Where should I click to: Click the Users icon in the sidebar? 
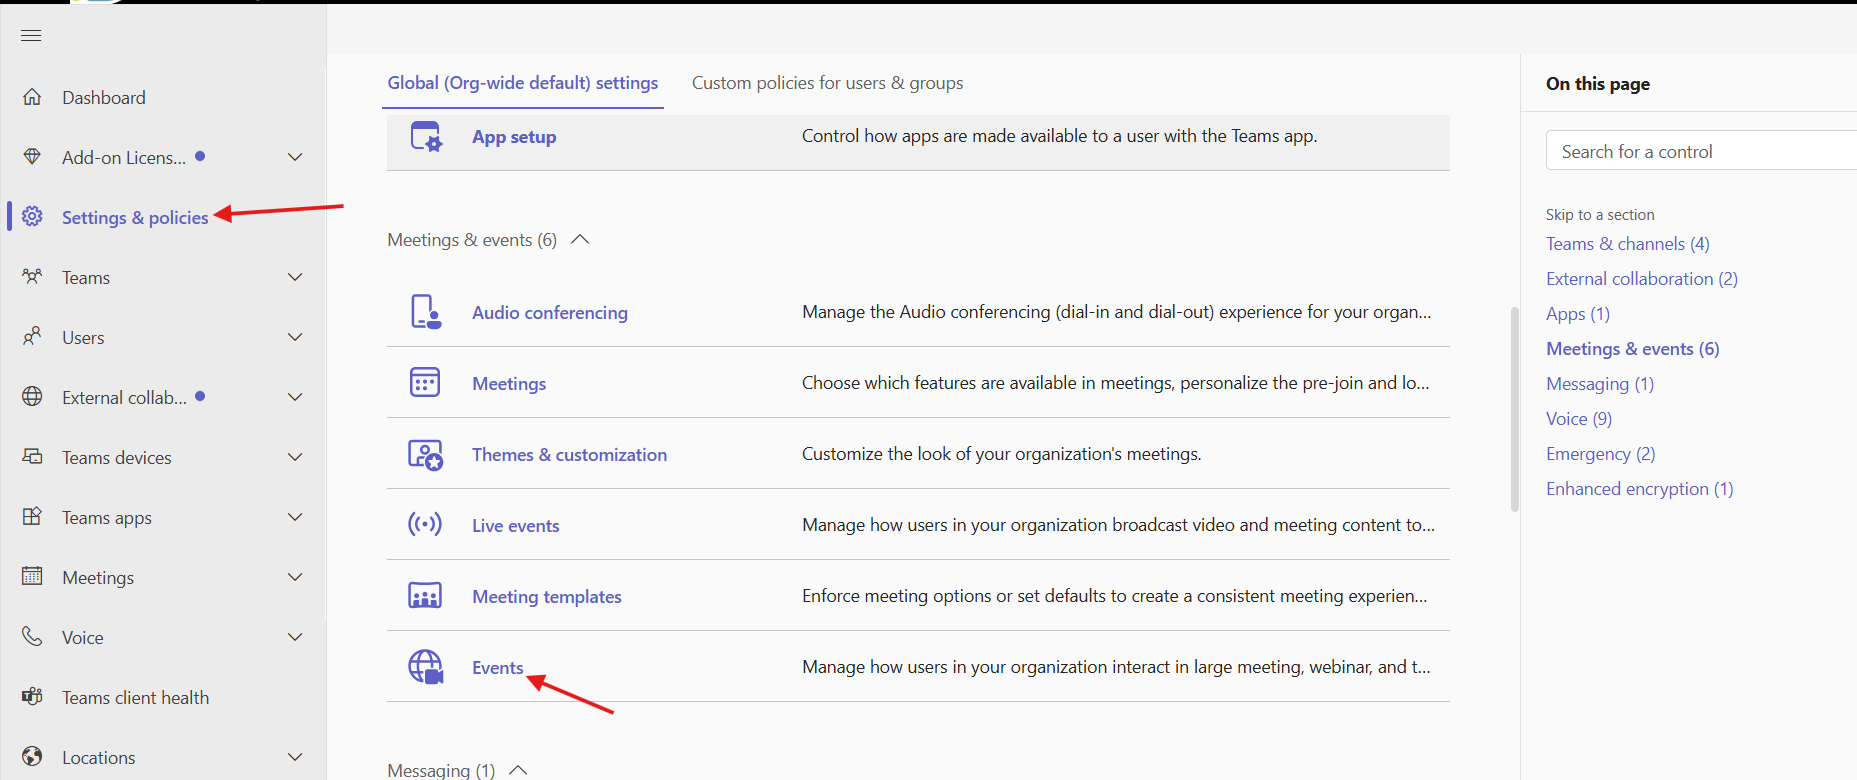(x=32, y=337)
